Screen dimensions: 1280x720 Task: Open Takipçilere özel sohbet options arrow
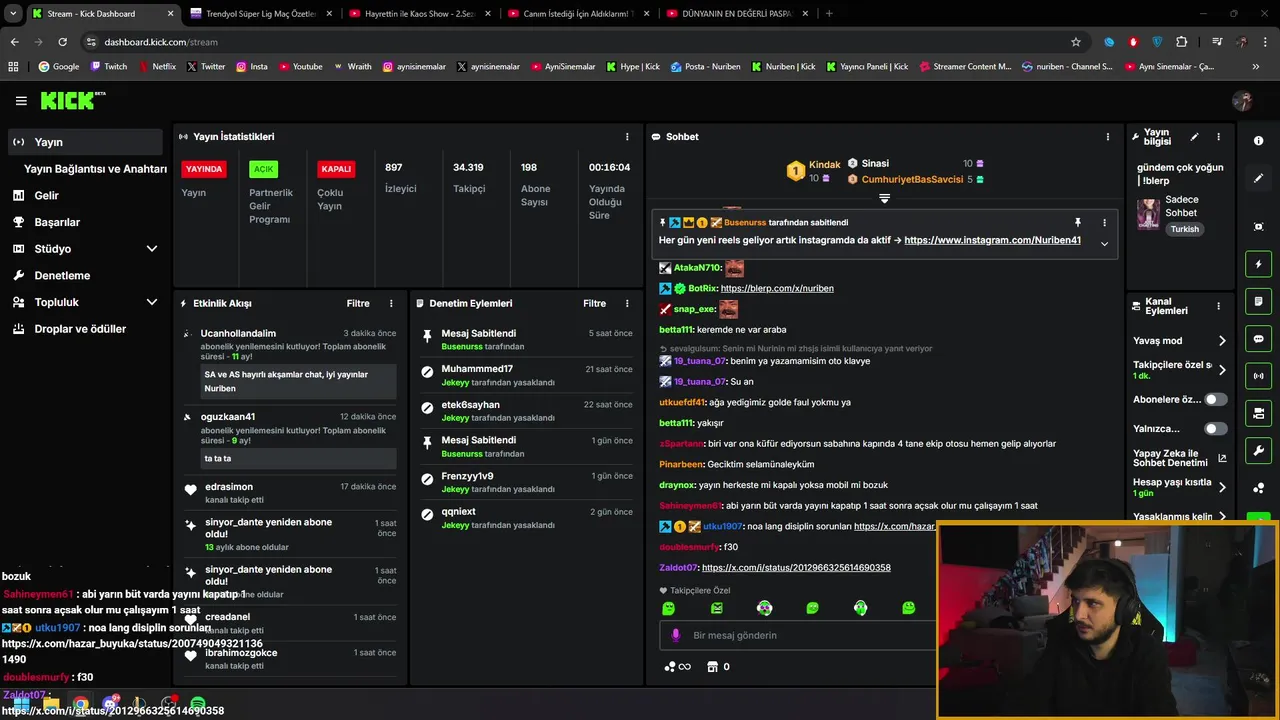click(x=1222, y=370)
